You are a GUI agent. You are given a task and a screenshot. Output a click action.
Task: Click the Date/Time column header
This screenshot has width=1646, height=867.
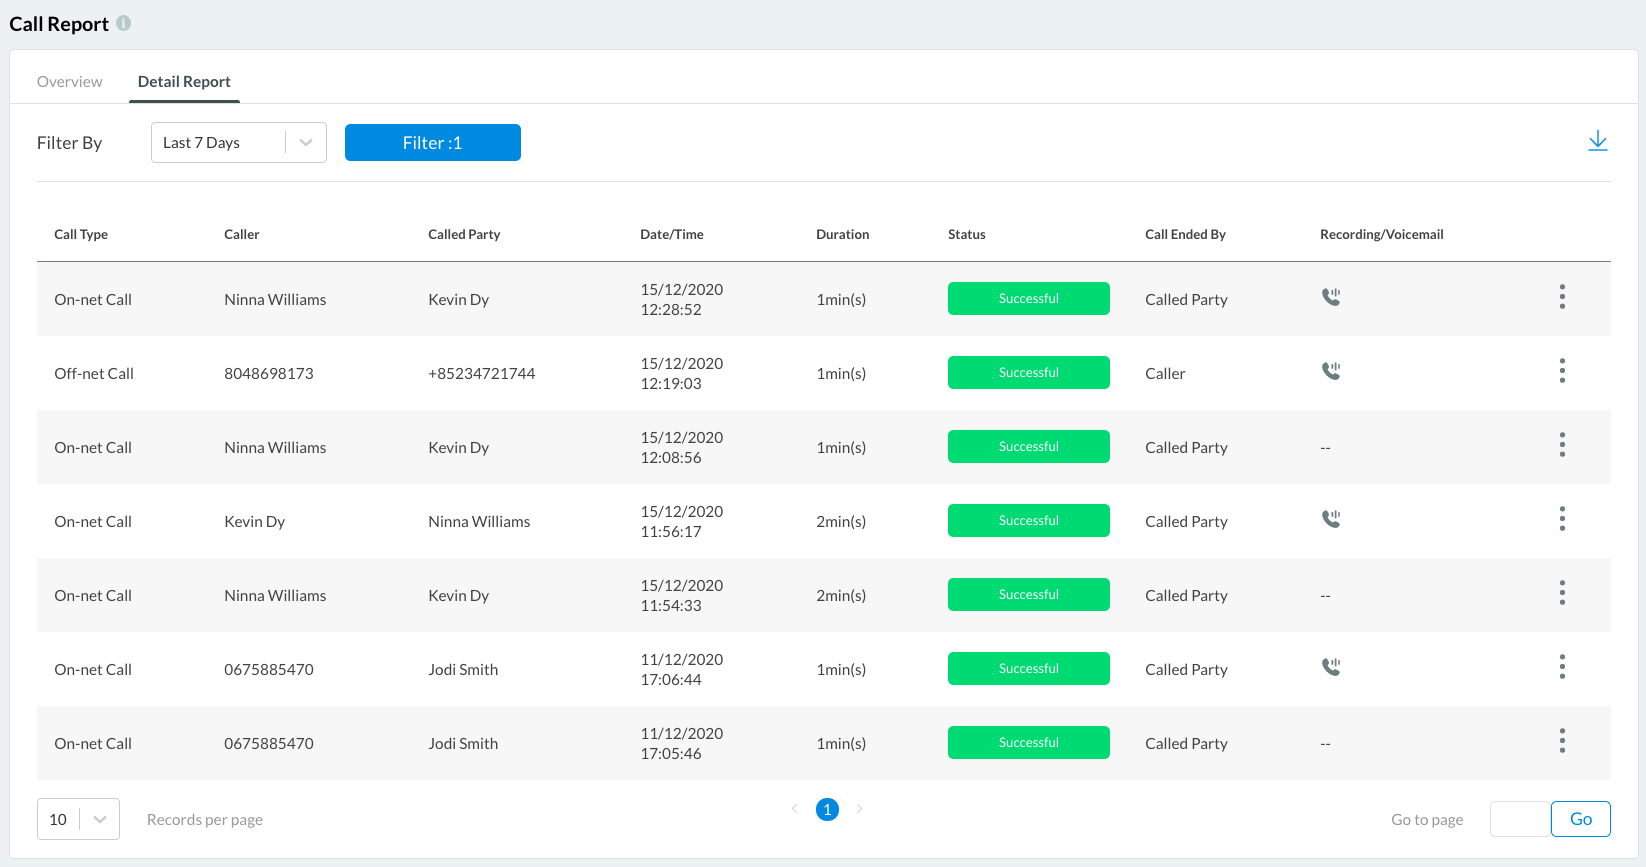pyautogui.click(x=672, y=234)
